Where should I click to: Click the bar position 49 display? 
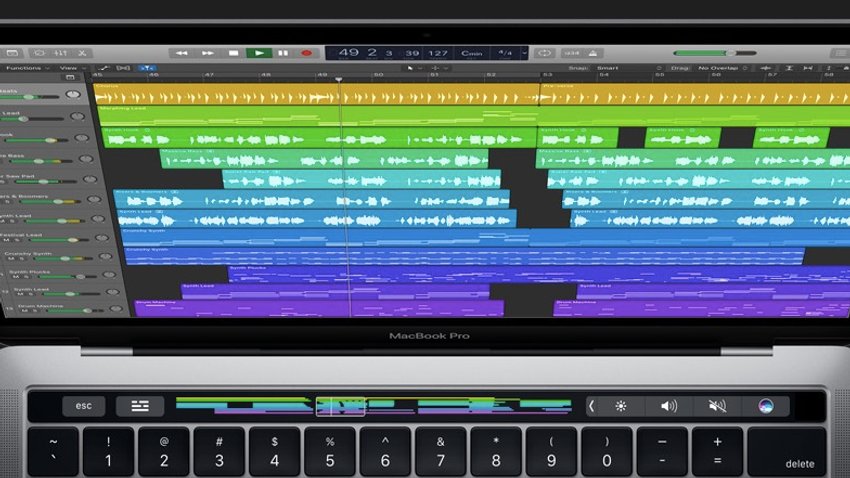point(348,53)
